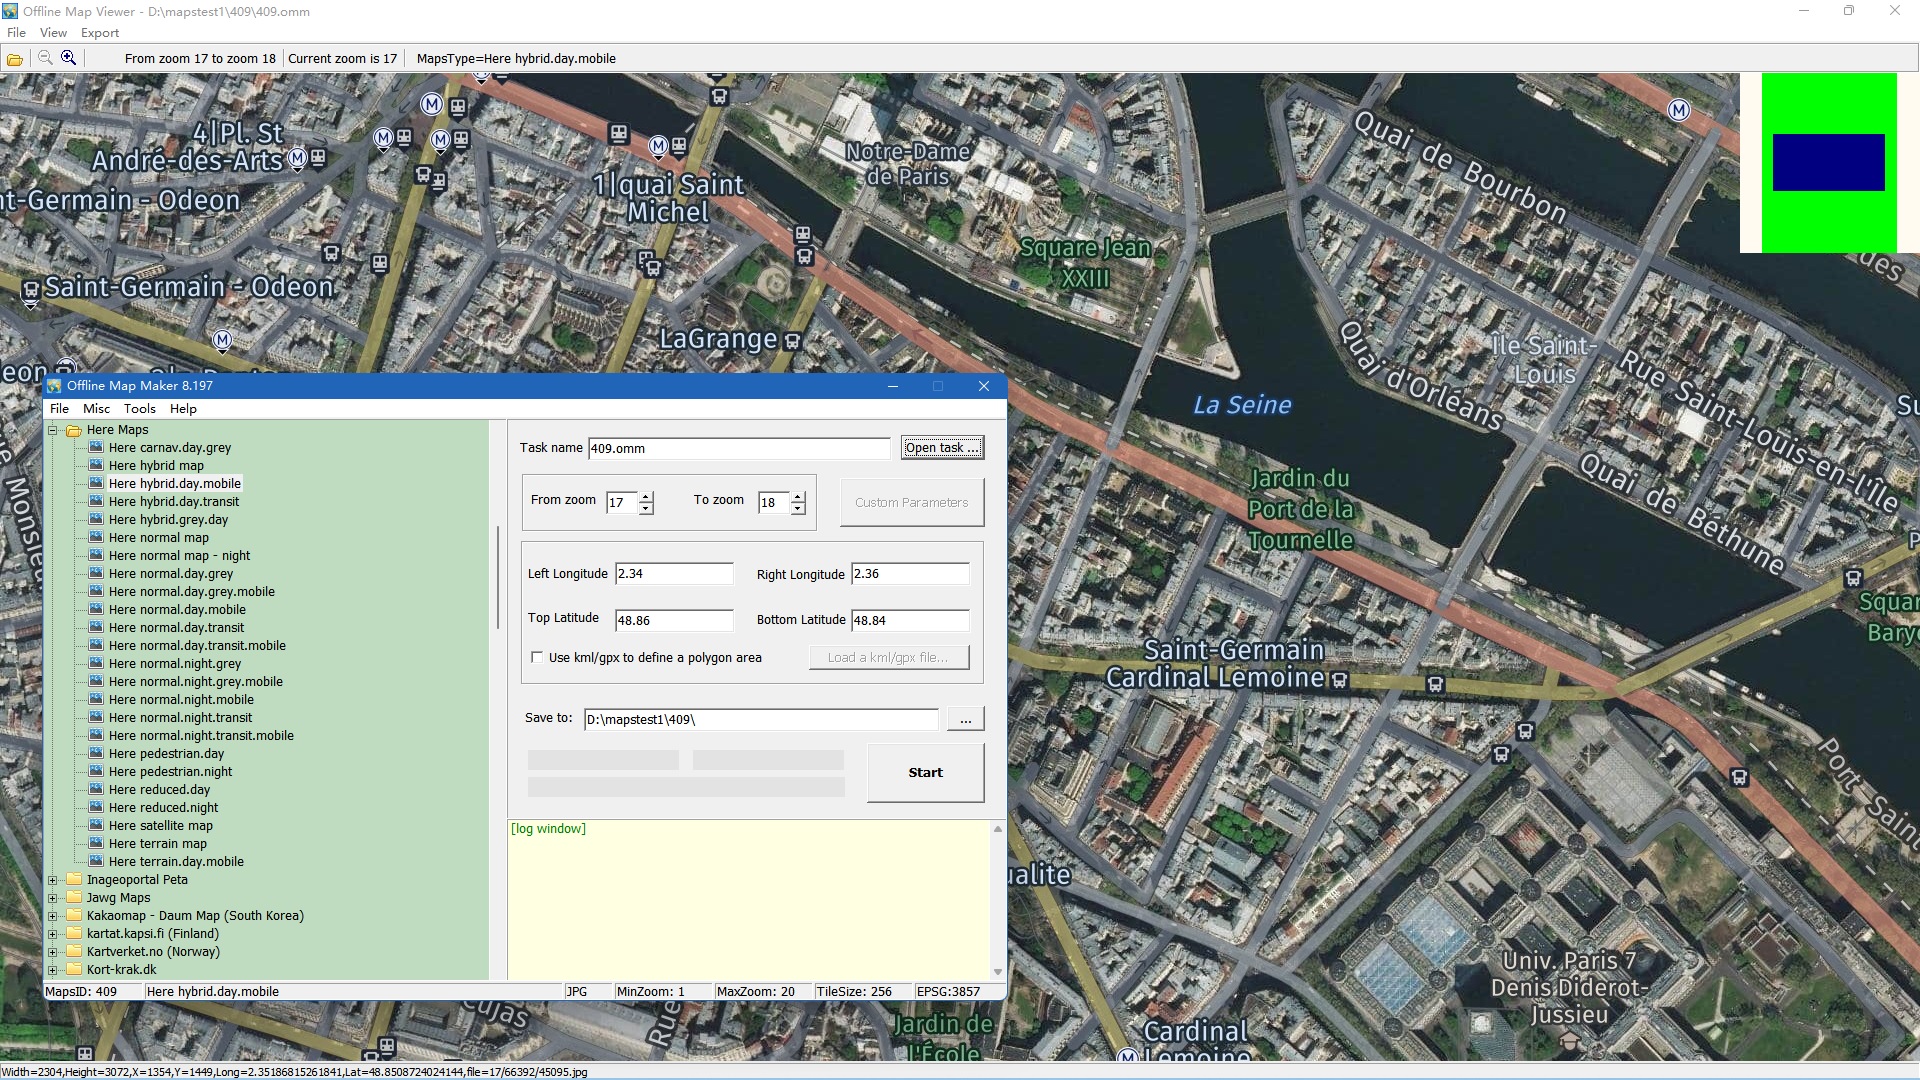This screenshot has height=1080, width=1920.
Task: Select map icon beside Here hybrid.day.transit
Action: click(x=96, y=501)
